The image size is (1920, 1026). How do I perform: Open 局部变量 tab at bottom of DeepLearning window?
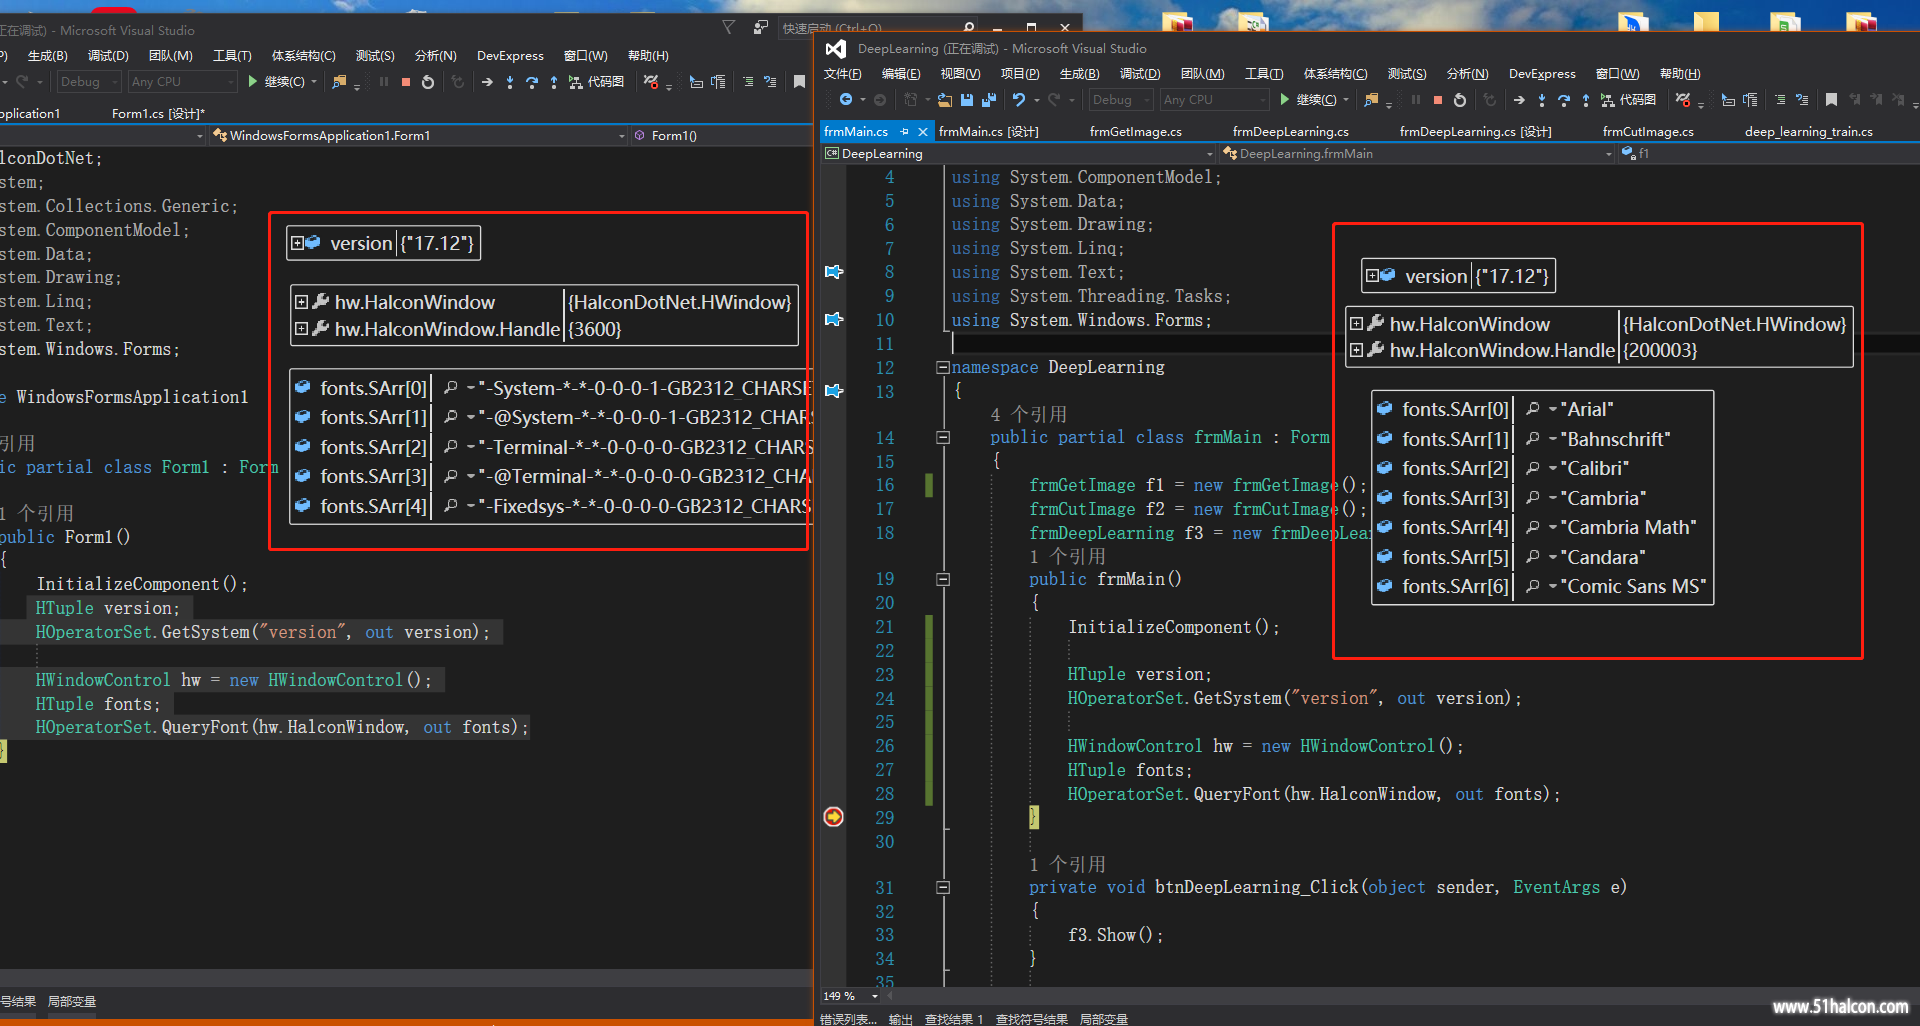point(1104,1019)
